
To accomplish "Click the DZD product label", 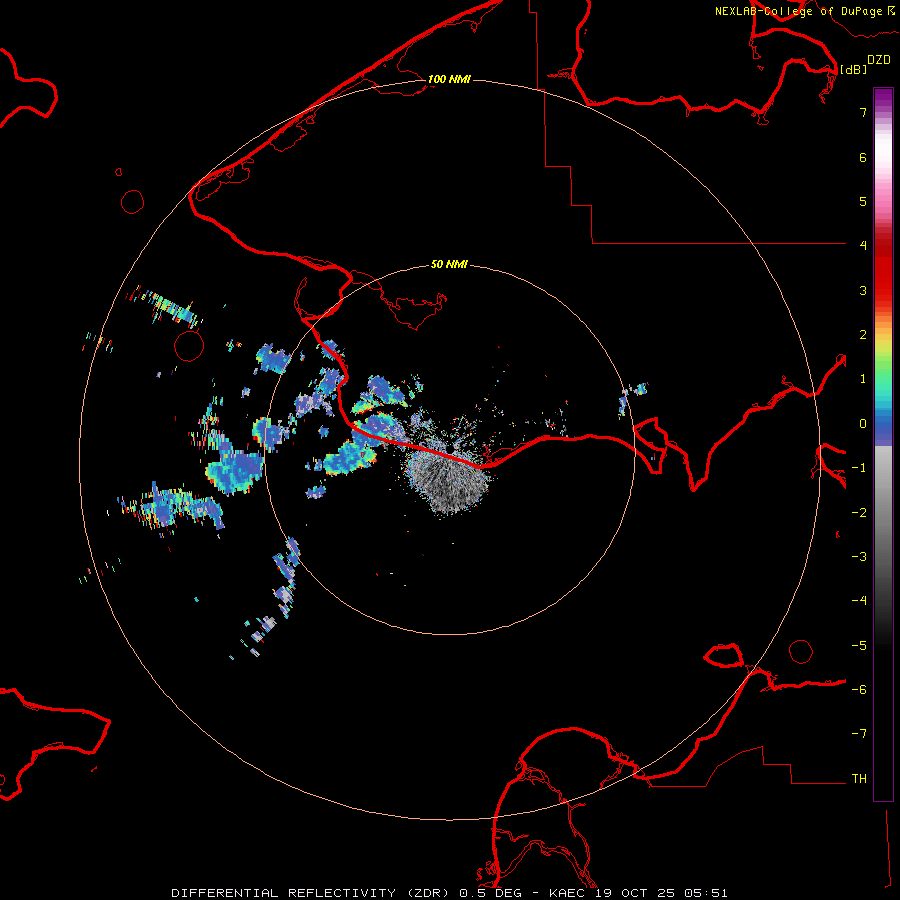I will tap(879, 59).
